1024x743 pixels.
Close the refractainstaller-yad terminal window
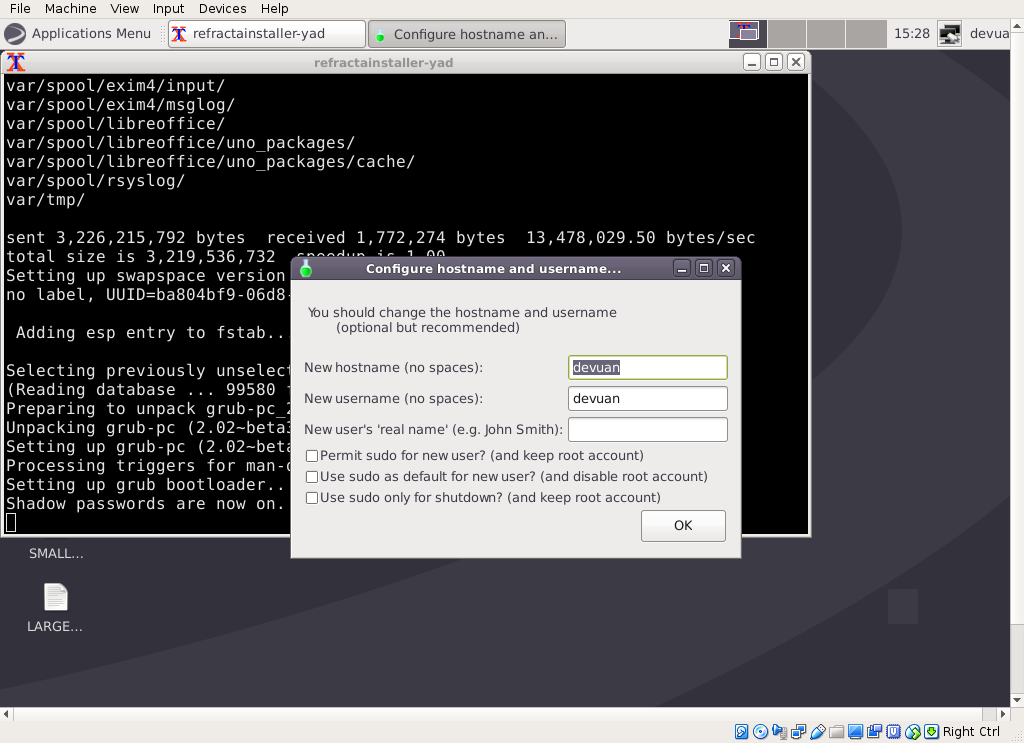tap(795, 63)
